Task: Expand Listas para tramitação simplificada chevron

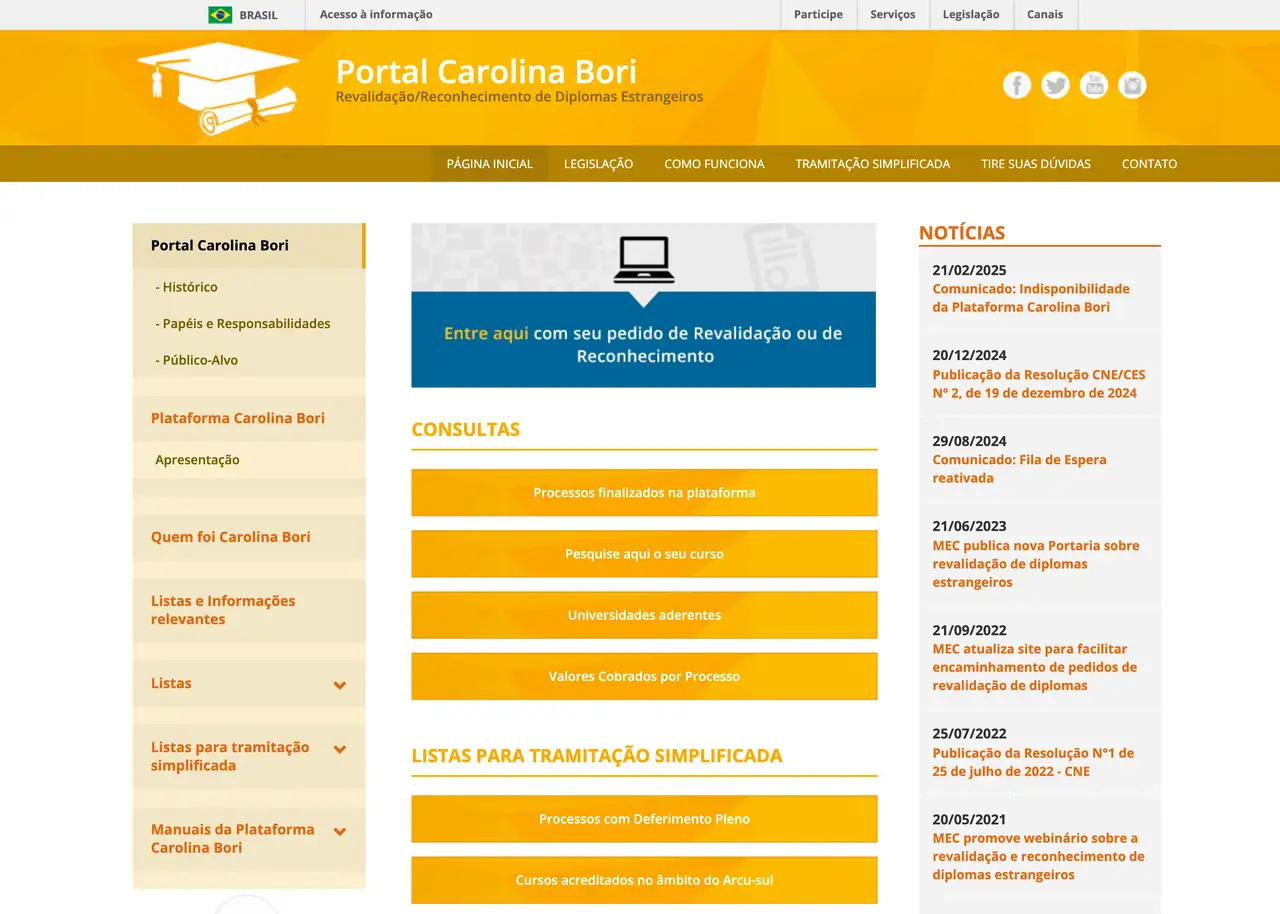Action: tap(340, 749)
